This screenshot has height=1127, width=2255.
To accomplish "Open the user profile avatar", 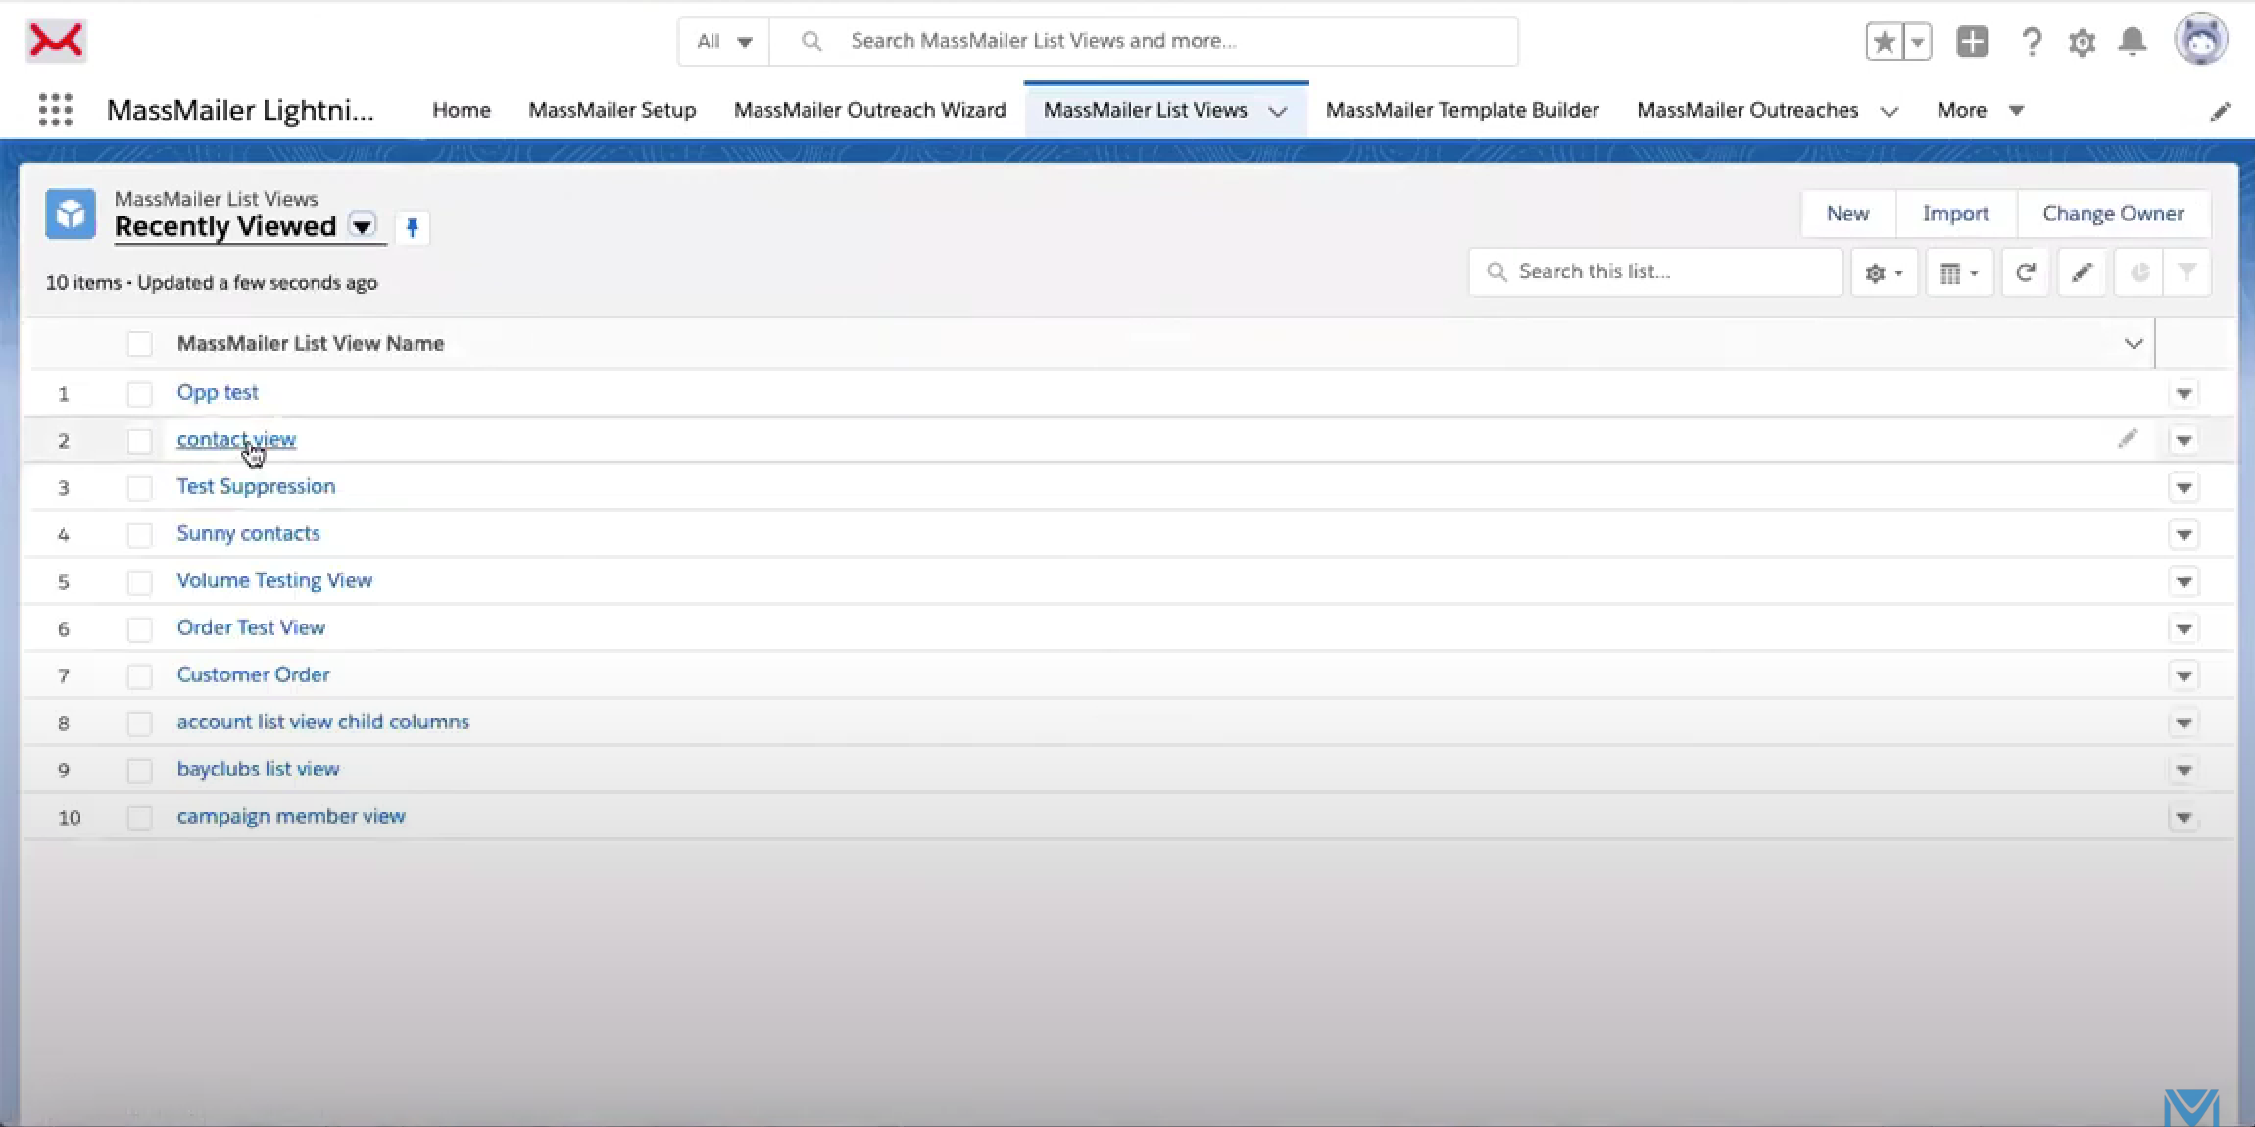I will pyautogui.click(x=2201, y=40).
